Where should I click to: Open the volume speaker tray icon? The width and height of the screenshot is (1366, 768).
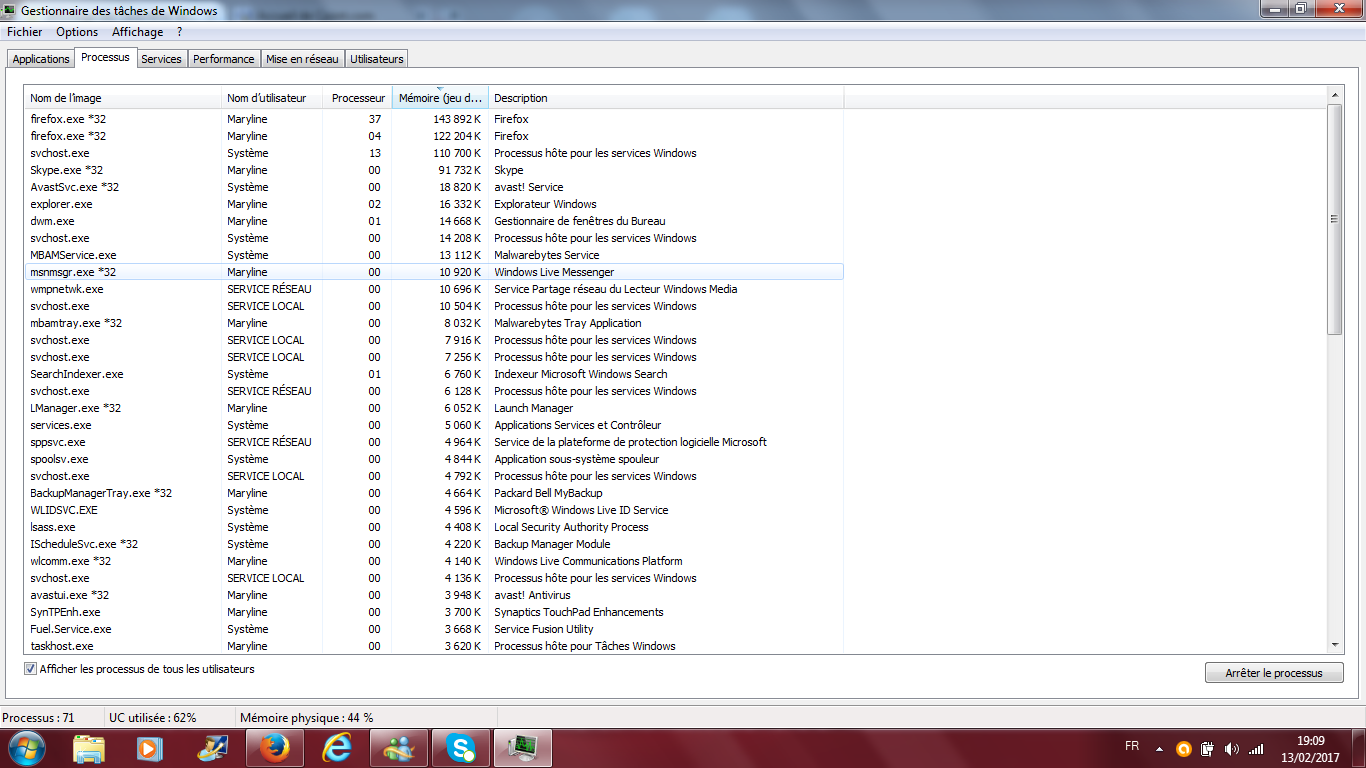coord(1232,748)
